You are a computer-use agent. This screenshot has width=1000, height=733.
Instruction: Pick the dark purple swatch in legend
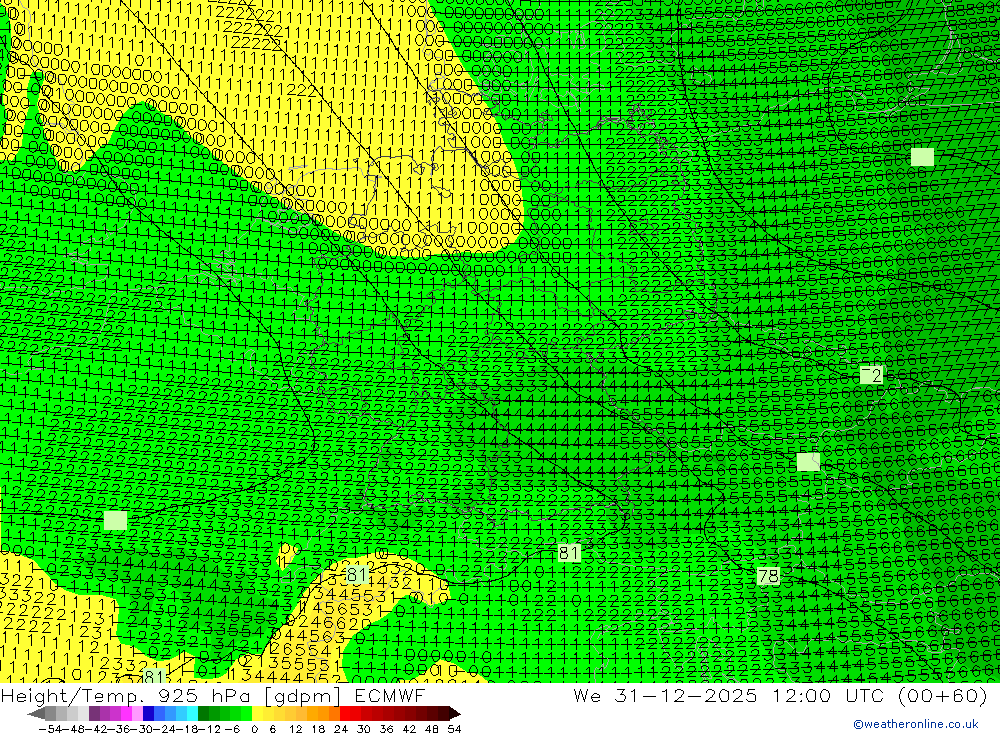[x=94, y=713]
